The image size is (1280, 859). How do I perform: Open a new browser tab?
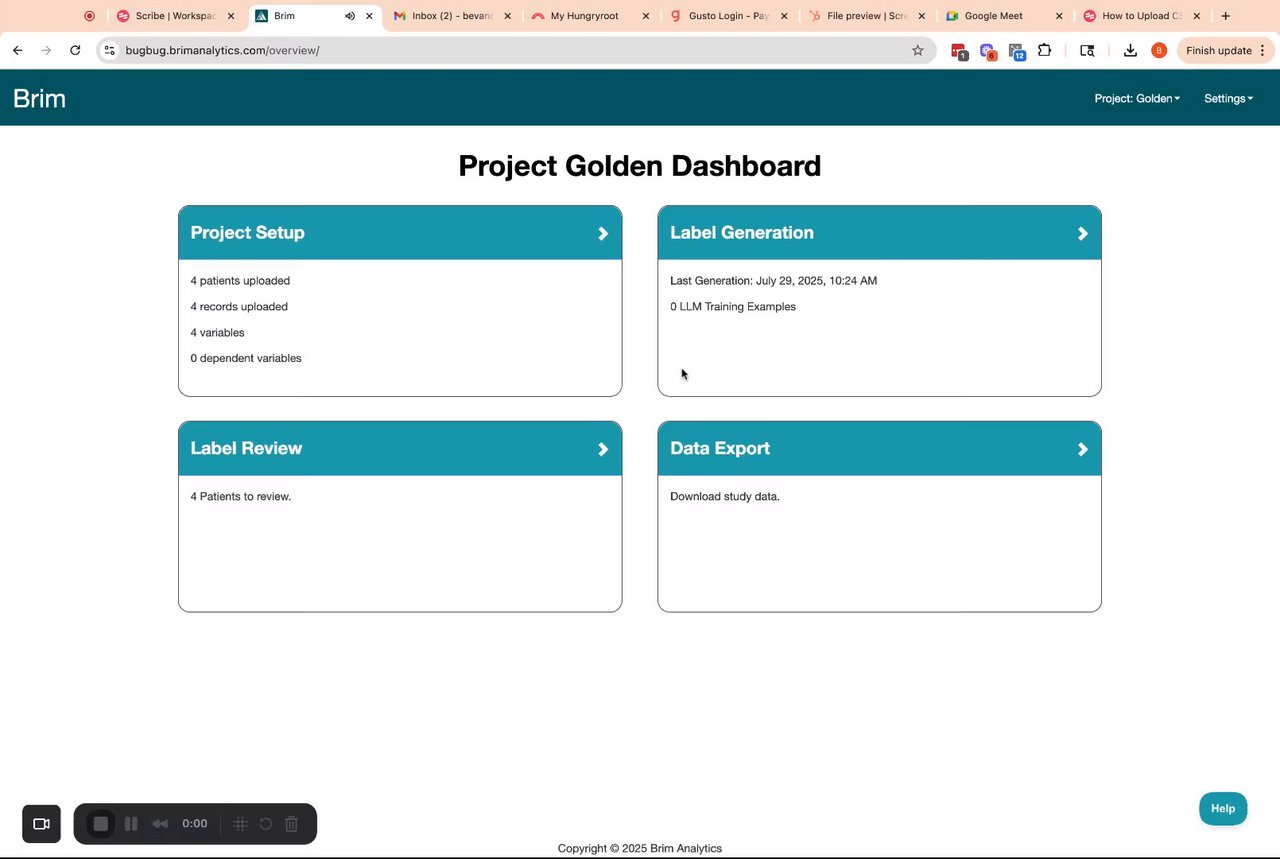click(1225, 16)
